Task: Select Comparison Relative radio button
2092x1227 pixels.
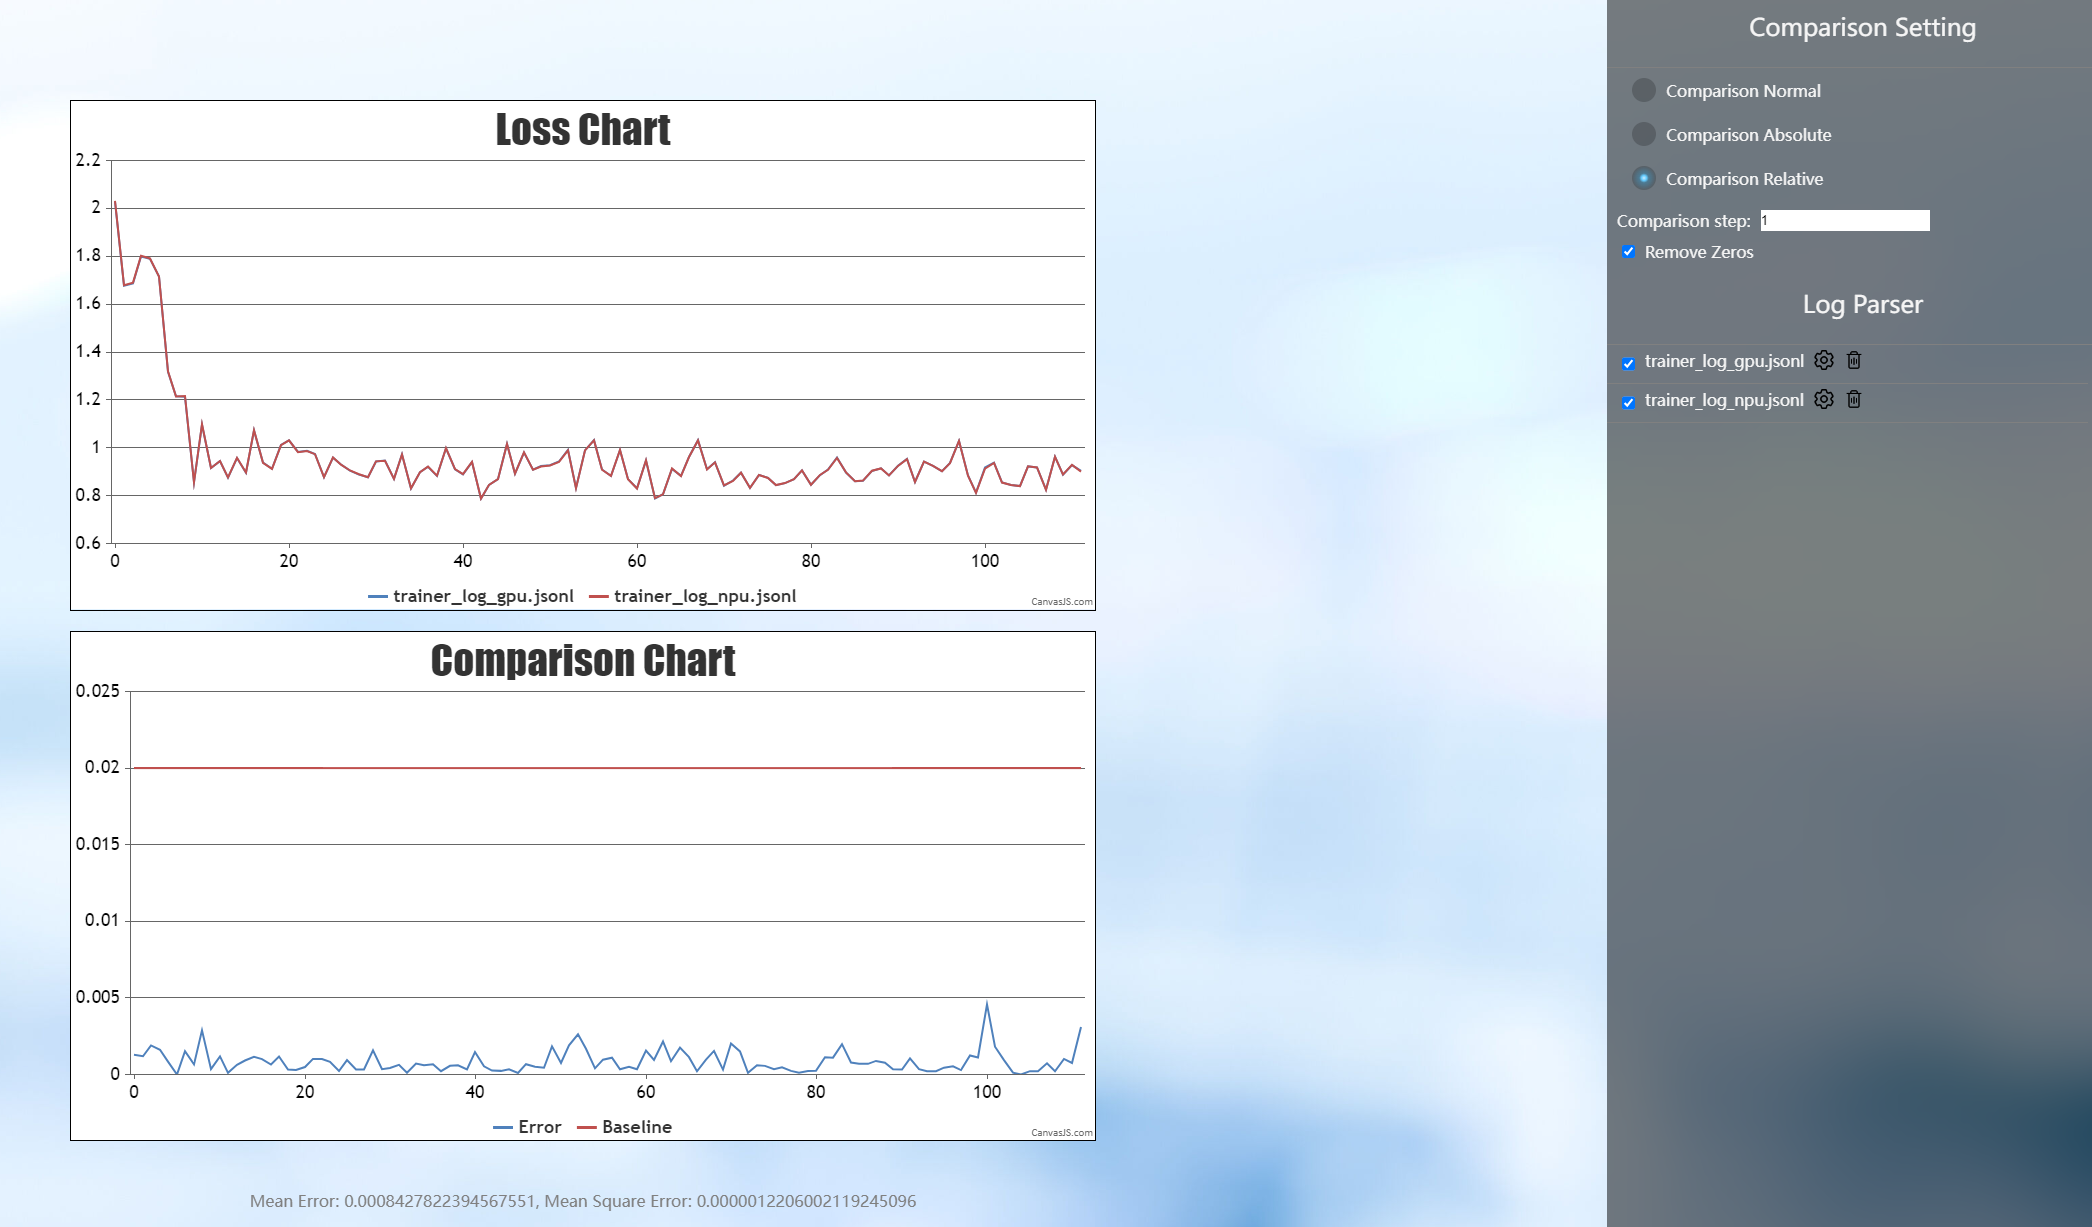Action: (x=1643, y=178)
